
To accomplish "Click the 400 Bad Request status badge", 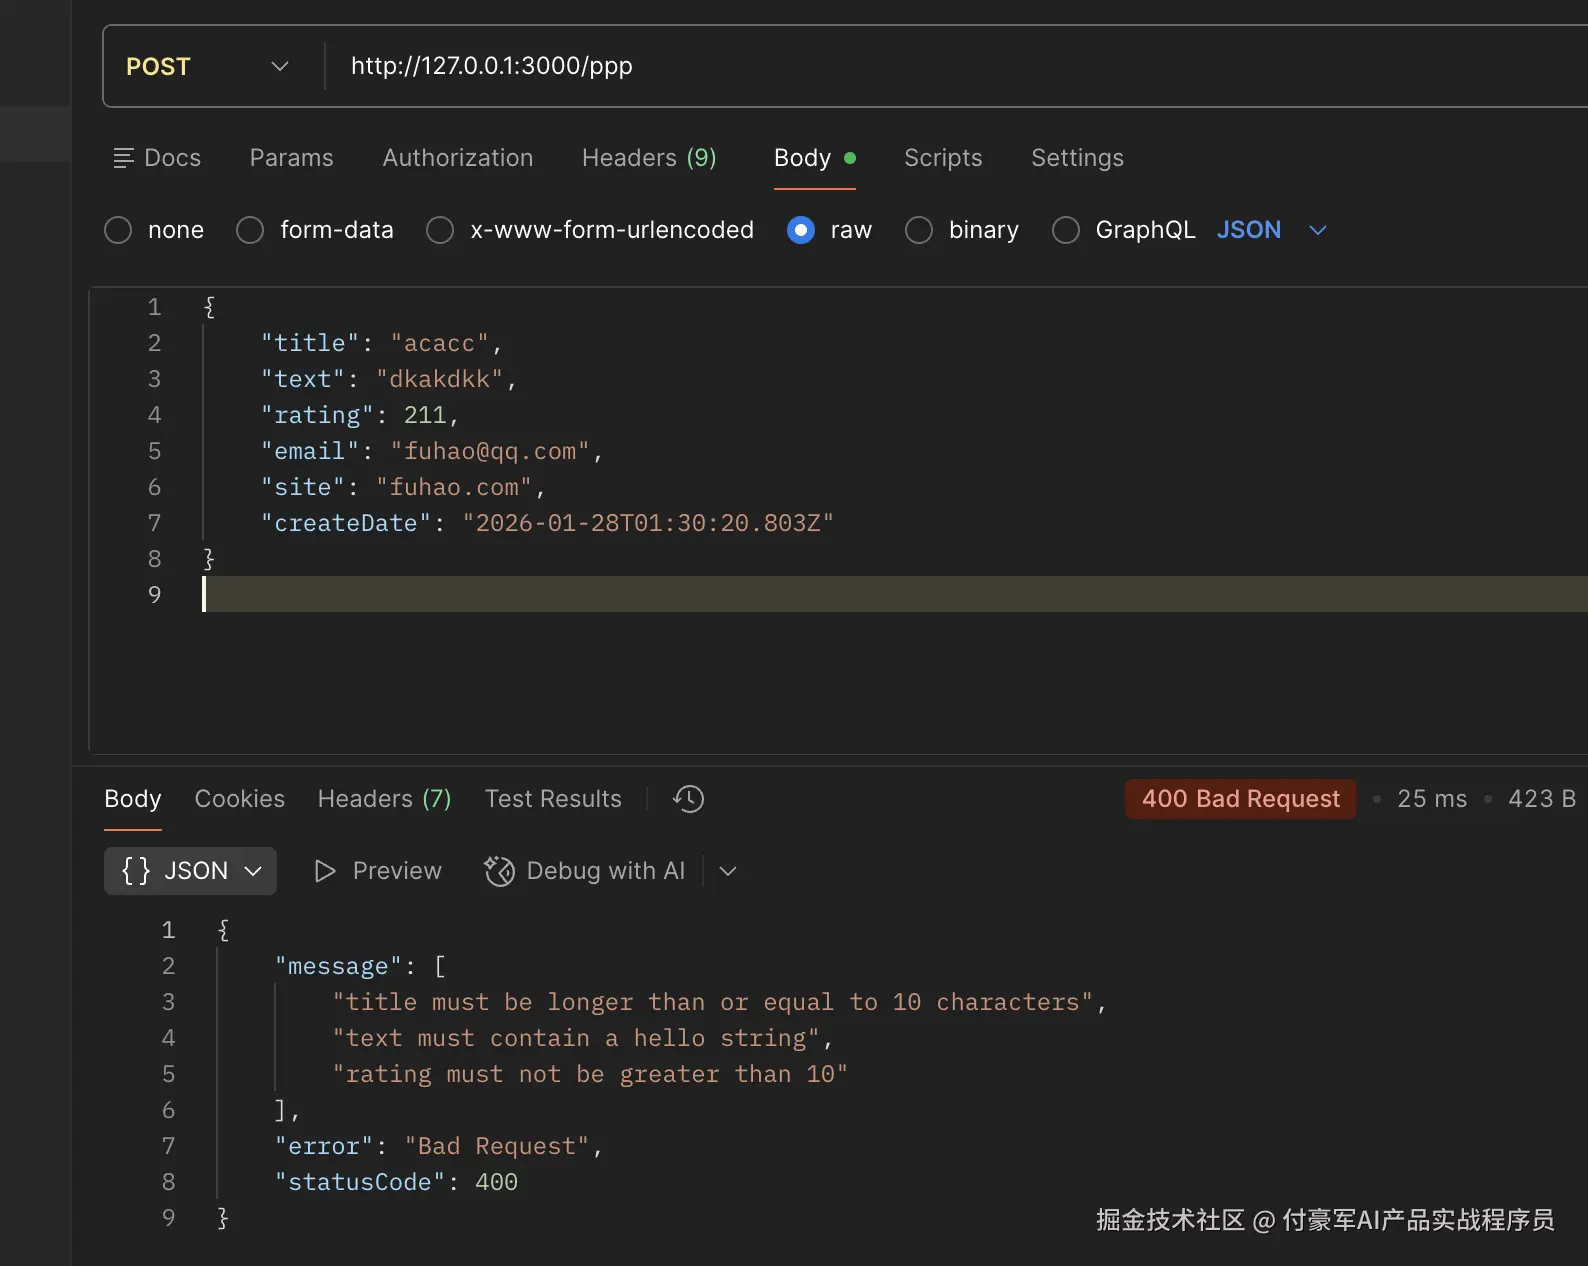I will coord(1241,799).
